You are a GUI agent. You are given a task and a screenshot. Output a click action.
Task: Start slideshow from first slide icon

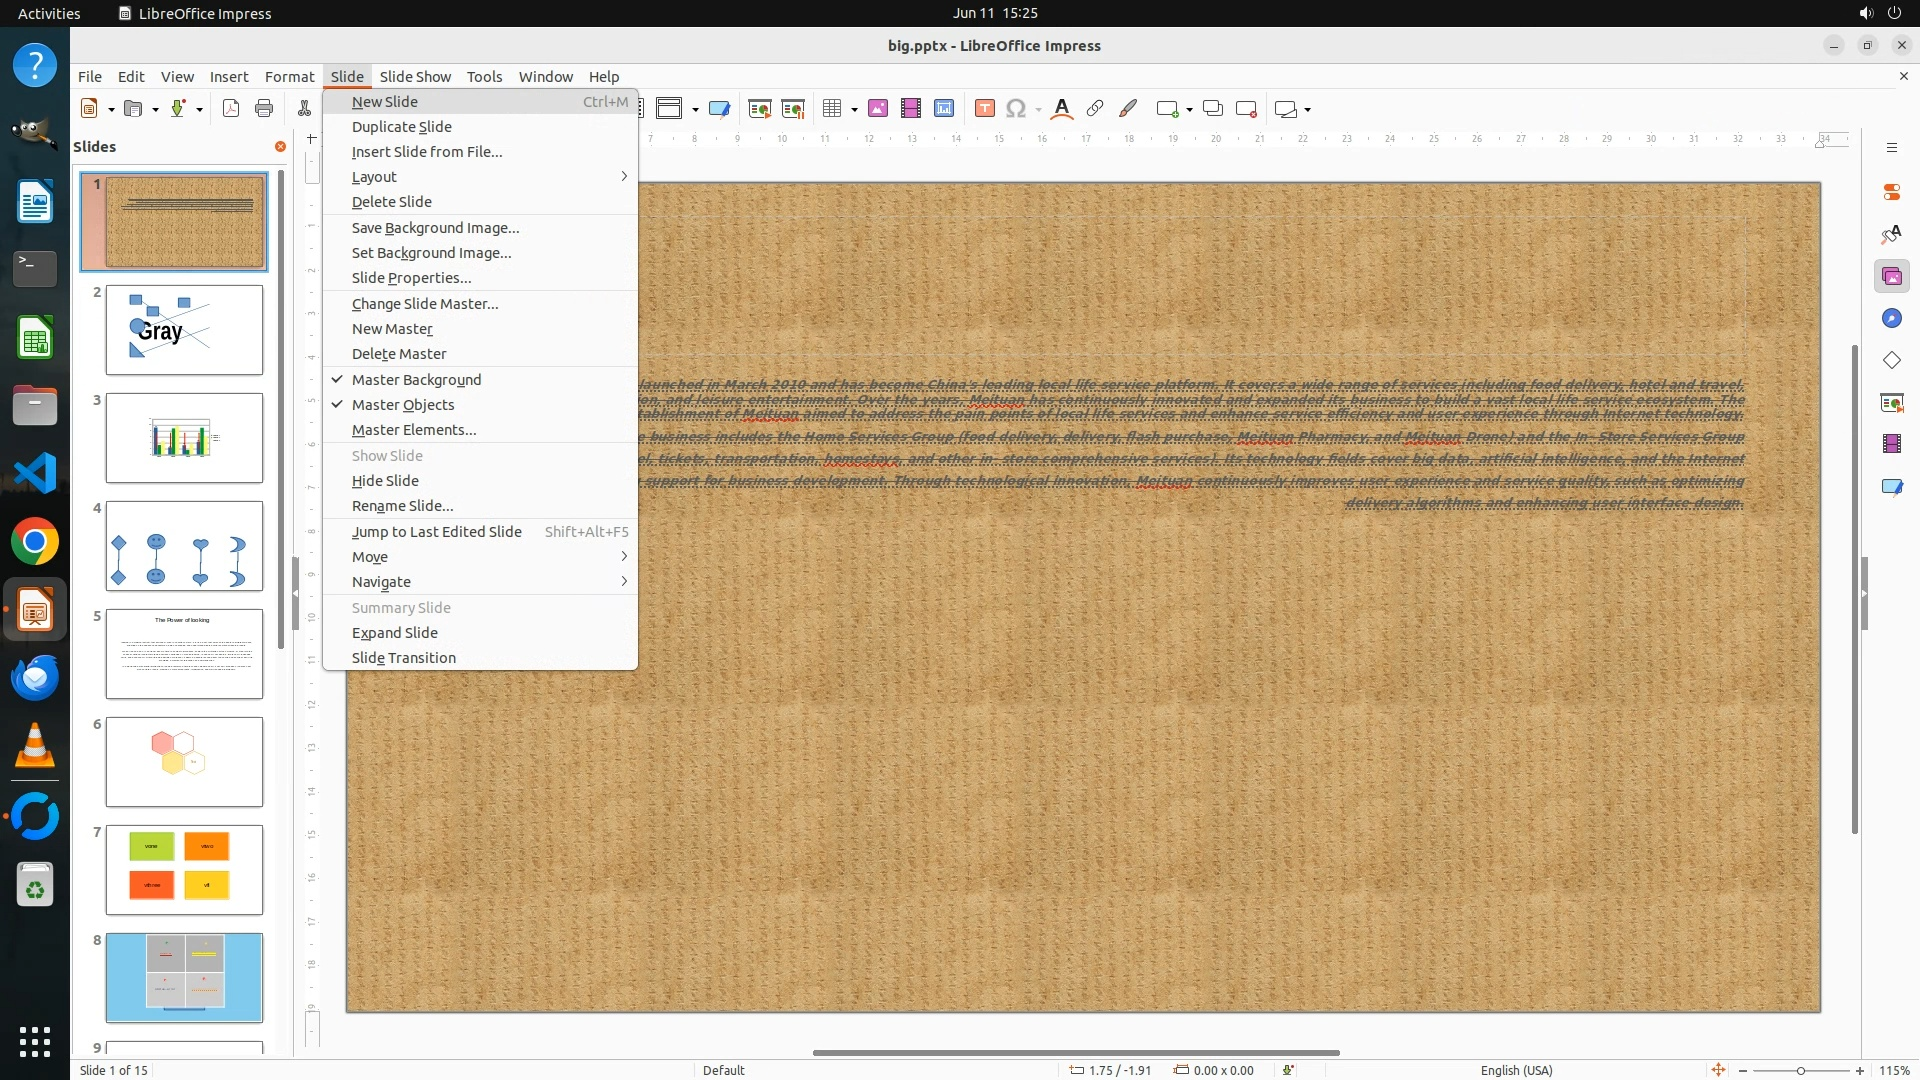[759, 109]
